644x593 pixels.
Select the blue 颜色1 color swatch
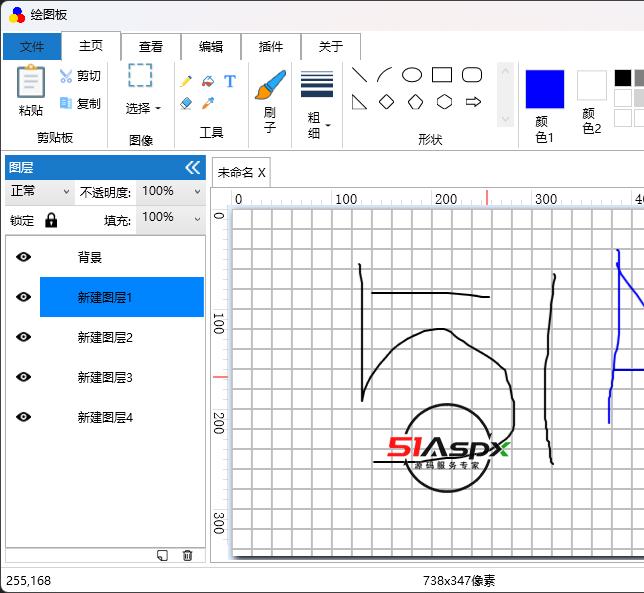pos(545,89)
